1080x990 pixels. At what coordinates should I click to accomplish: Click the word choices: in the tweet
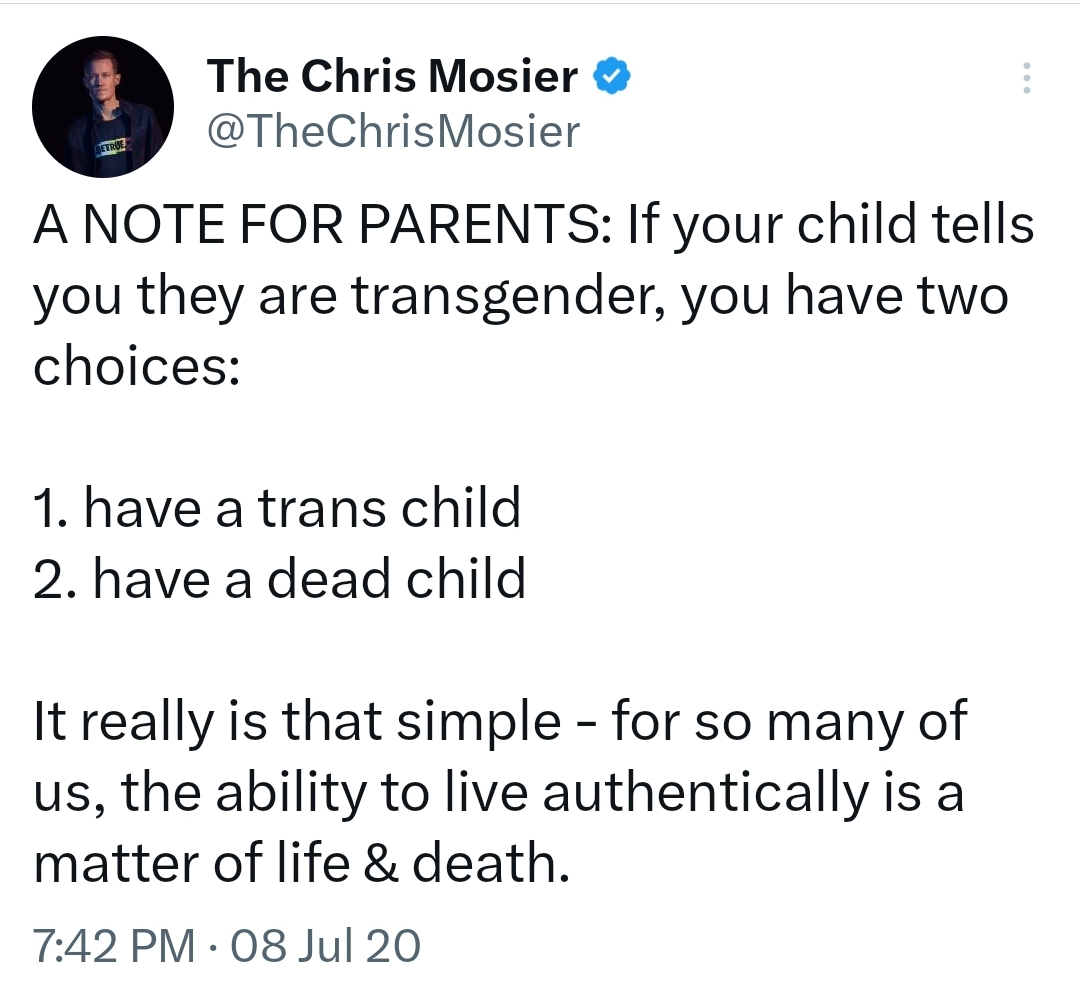tap(137, 366)
